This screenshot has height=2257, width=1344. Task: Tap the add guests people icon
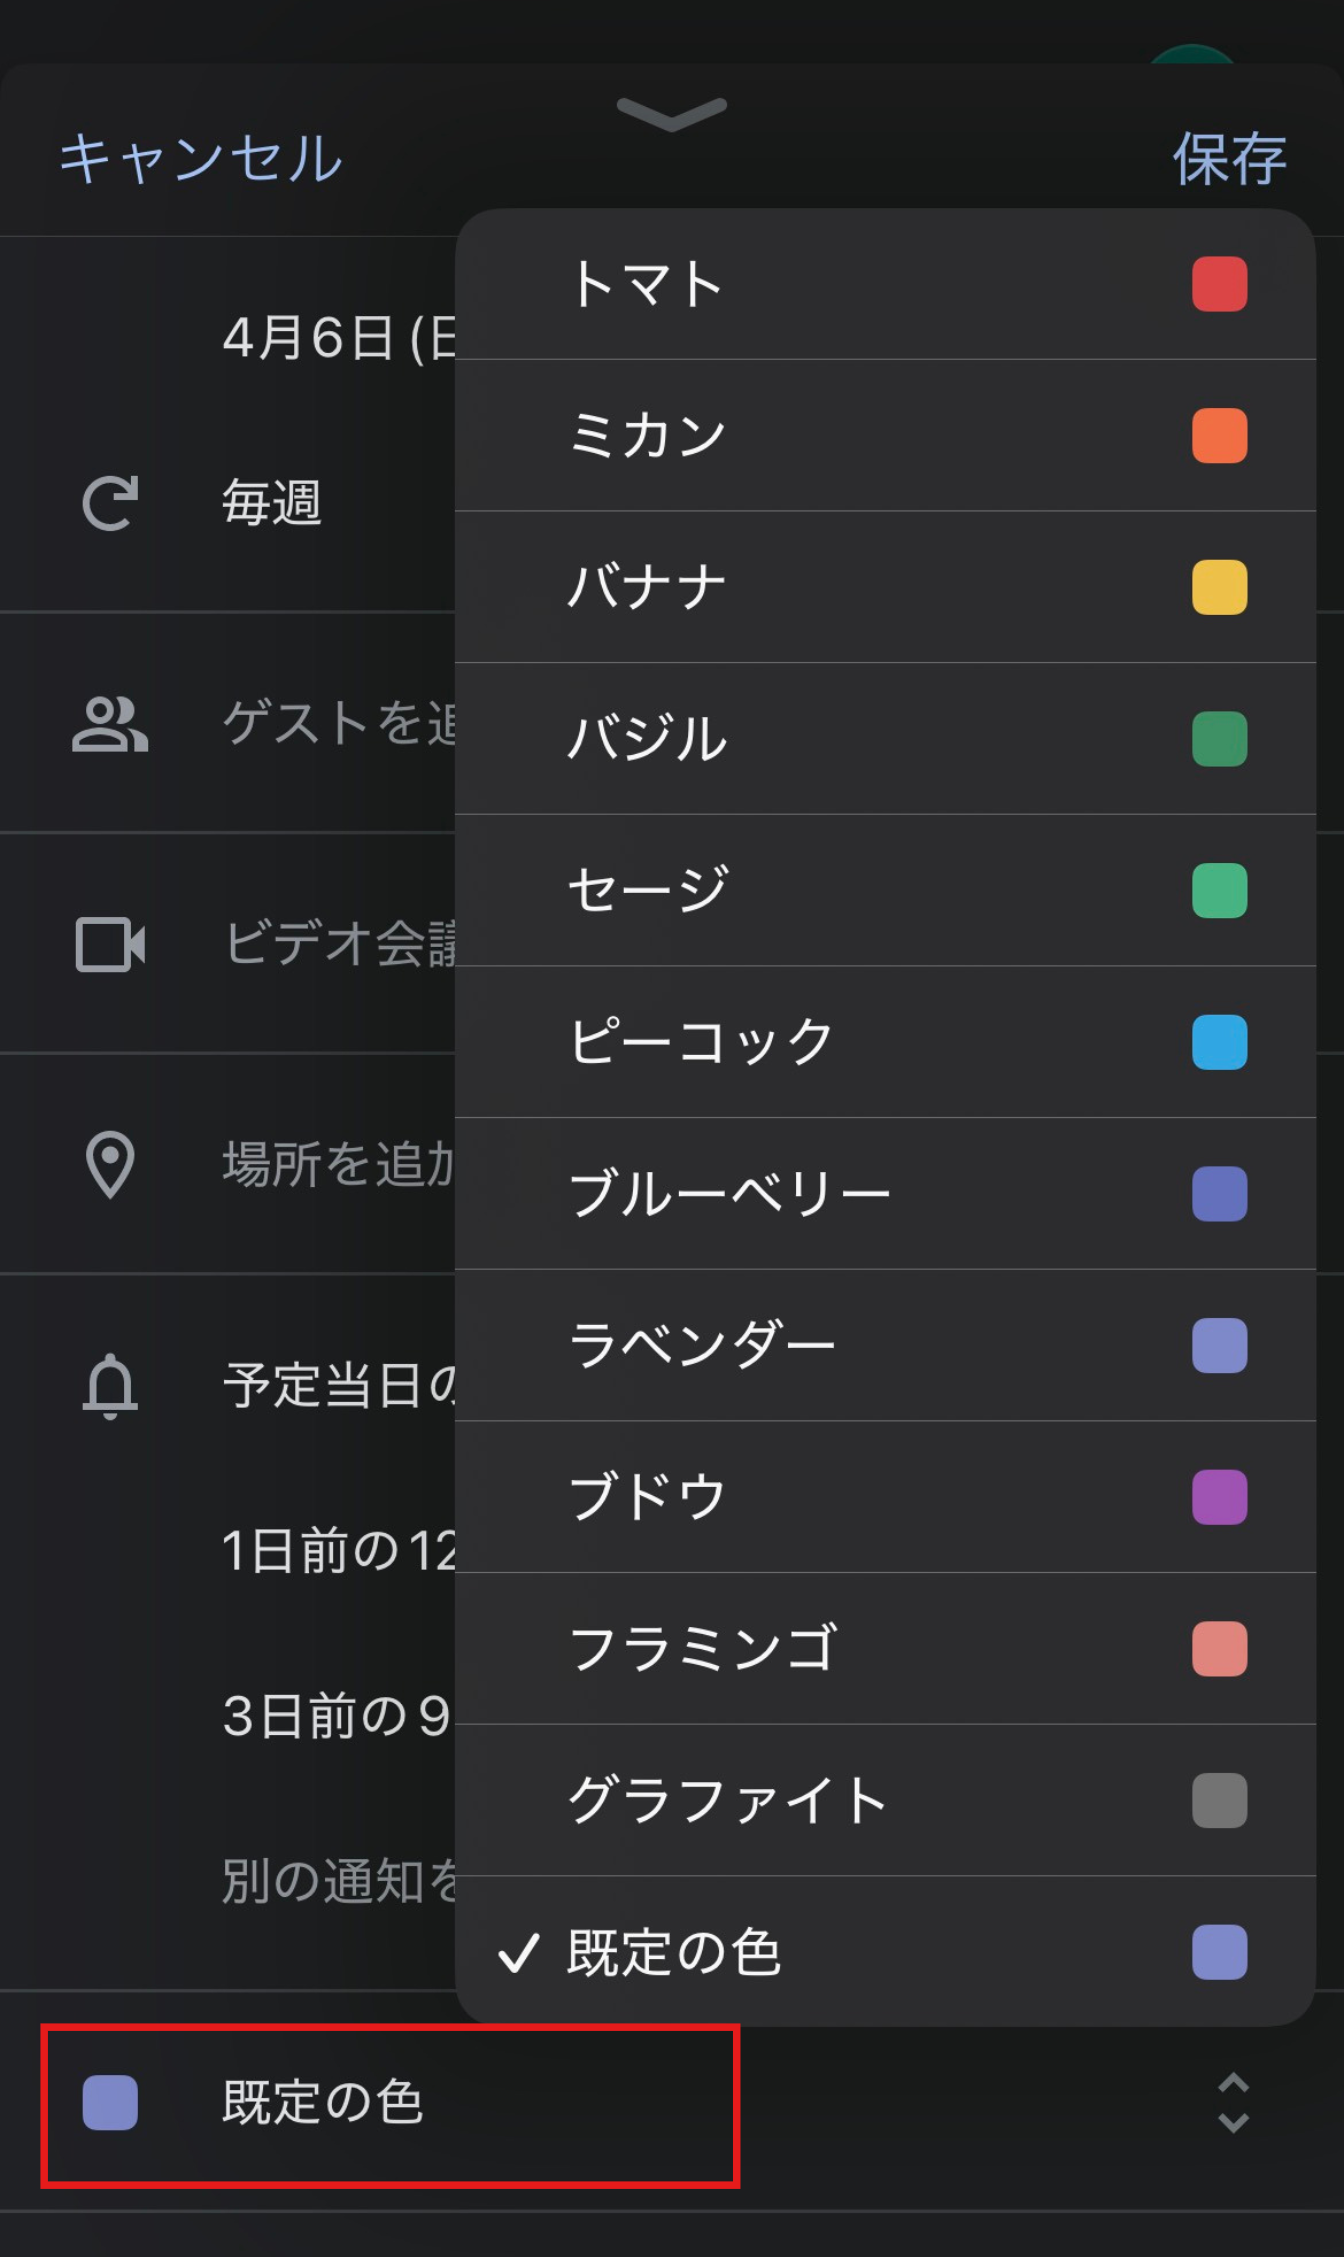110,724
